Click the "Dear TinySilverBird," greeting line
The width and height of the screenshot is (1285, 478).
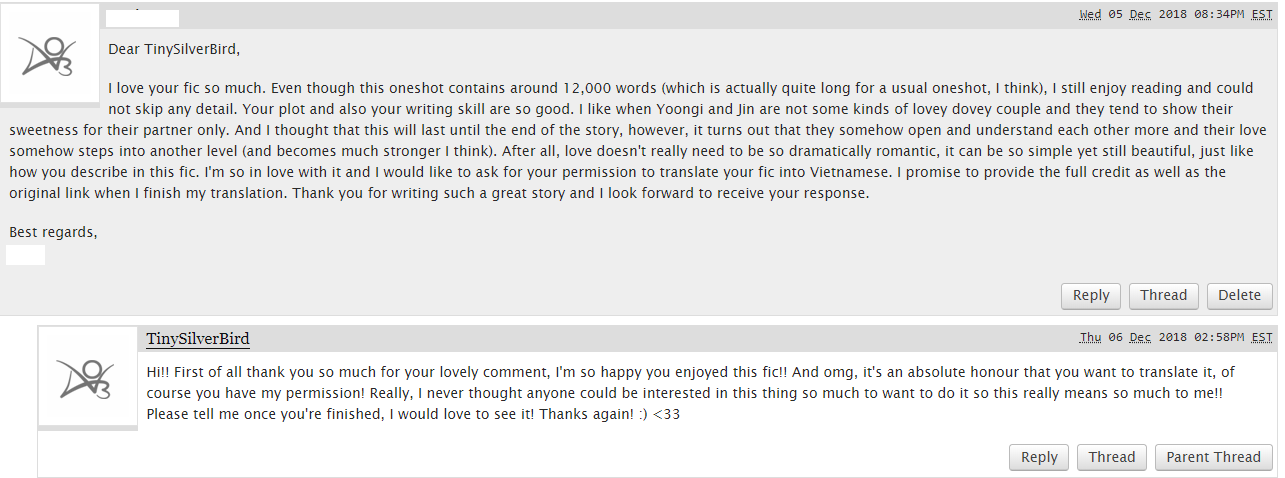[x=174, y=49]
